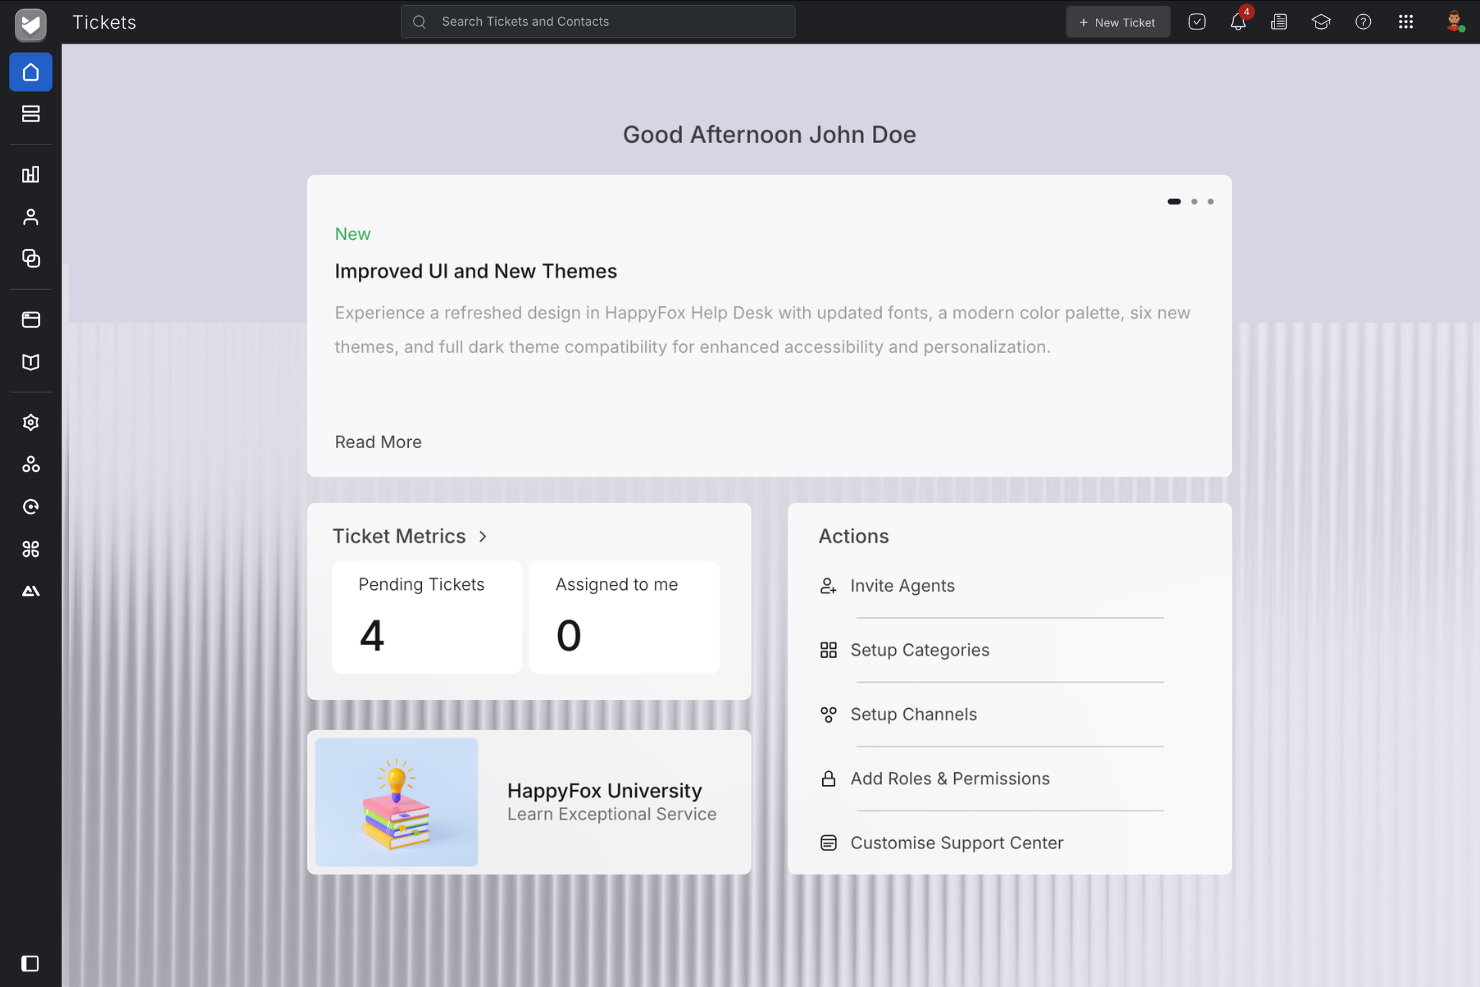
Task: Collapse the sidebar using the bottom panel icon
Action: point(30,963)
